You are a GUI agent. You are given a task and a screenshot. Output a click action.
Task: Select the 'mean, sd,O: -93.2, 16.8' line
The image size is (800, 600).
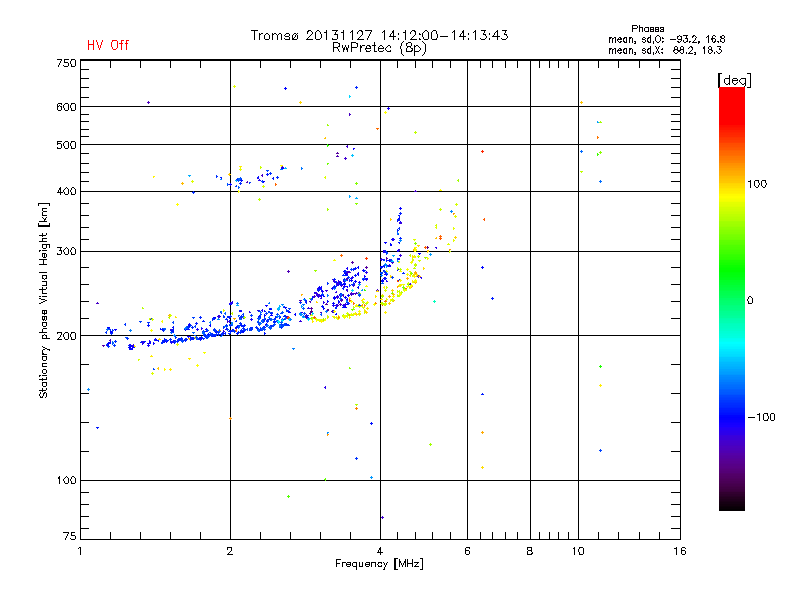[x=666, y=39]
